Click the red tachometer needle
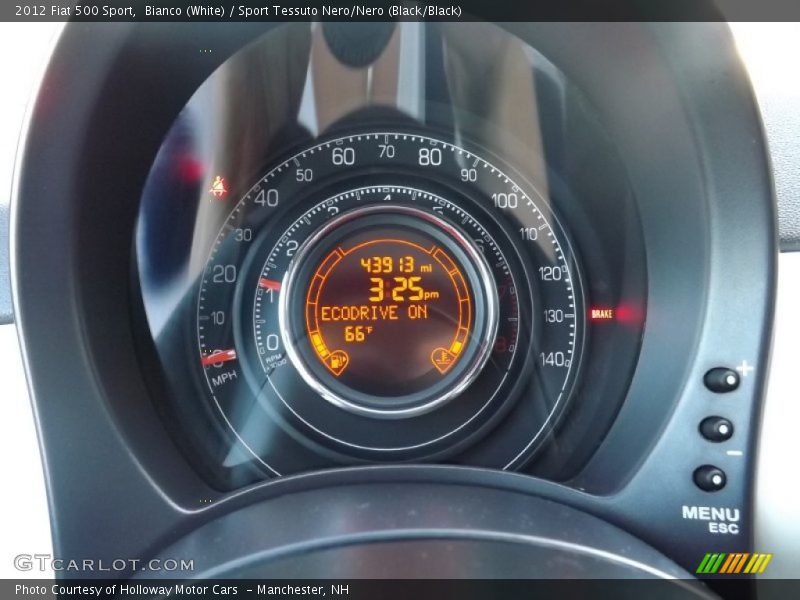This screenshot has width=800, height=600. coord(269,285)
